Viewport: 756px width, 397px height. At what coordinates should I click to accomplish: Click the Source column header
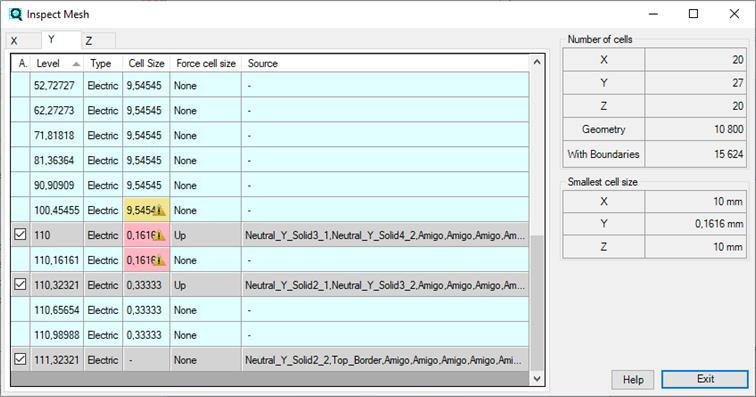pos(385,64)
